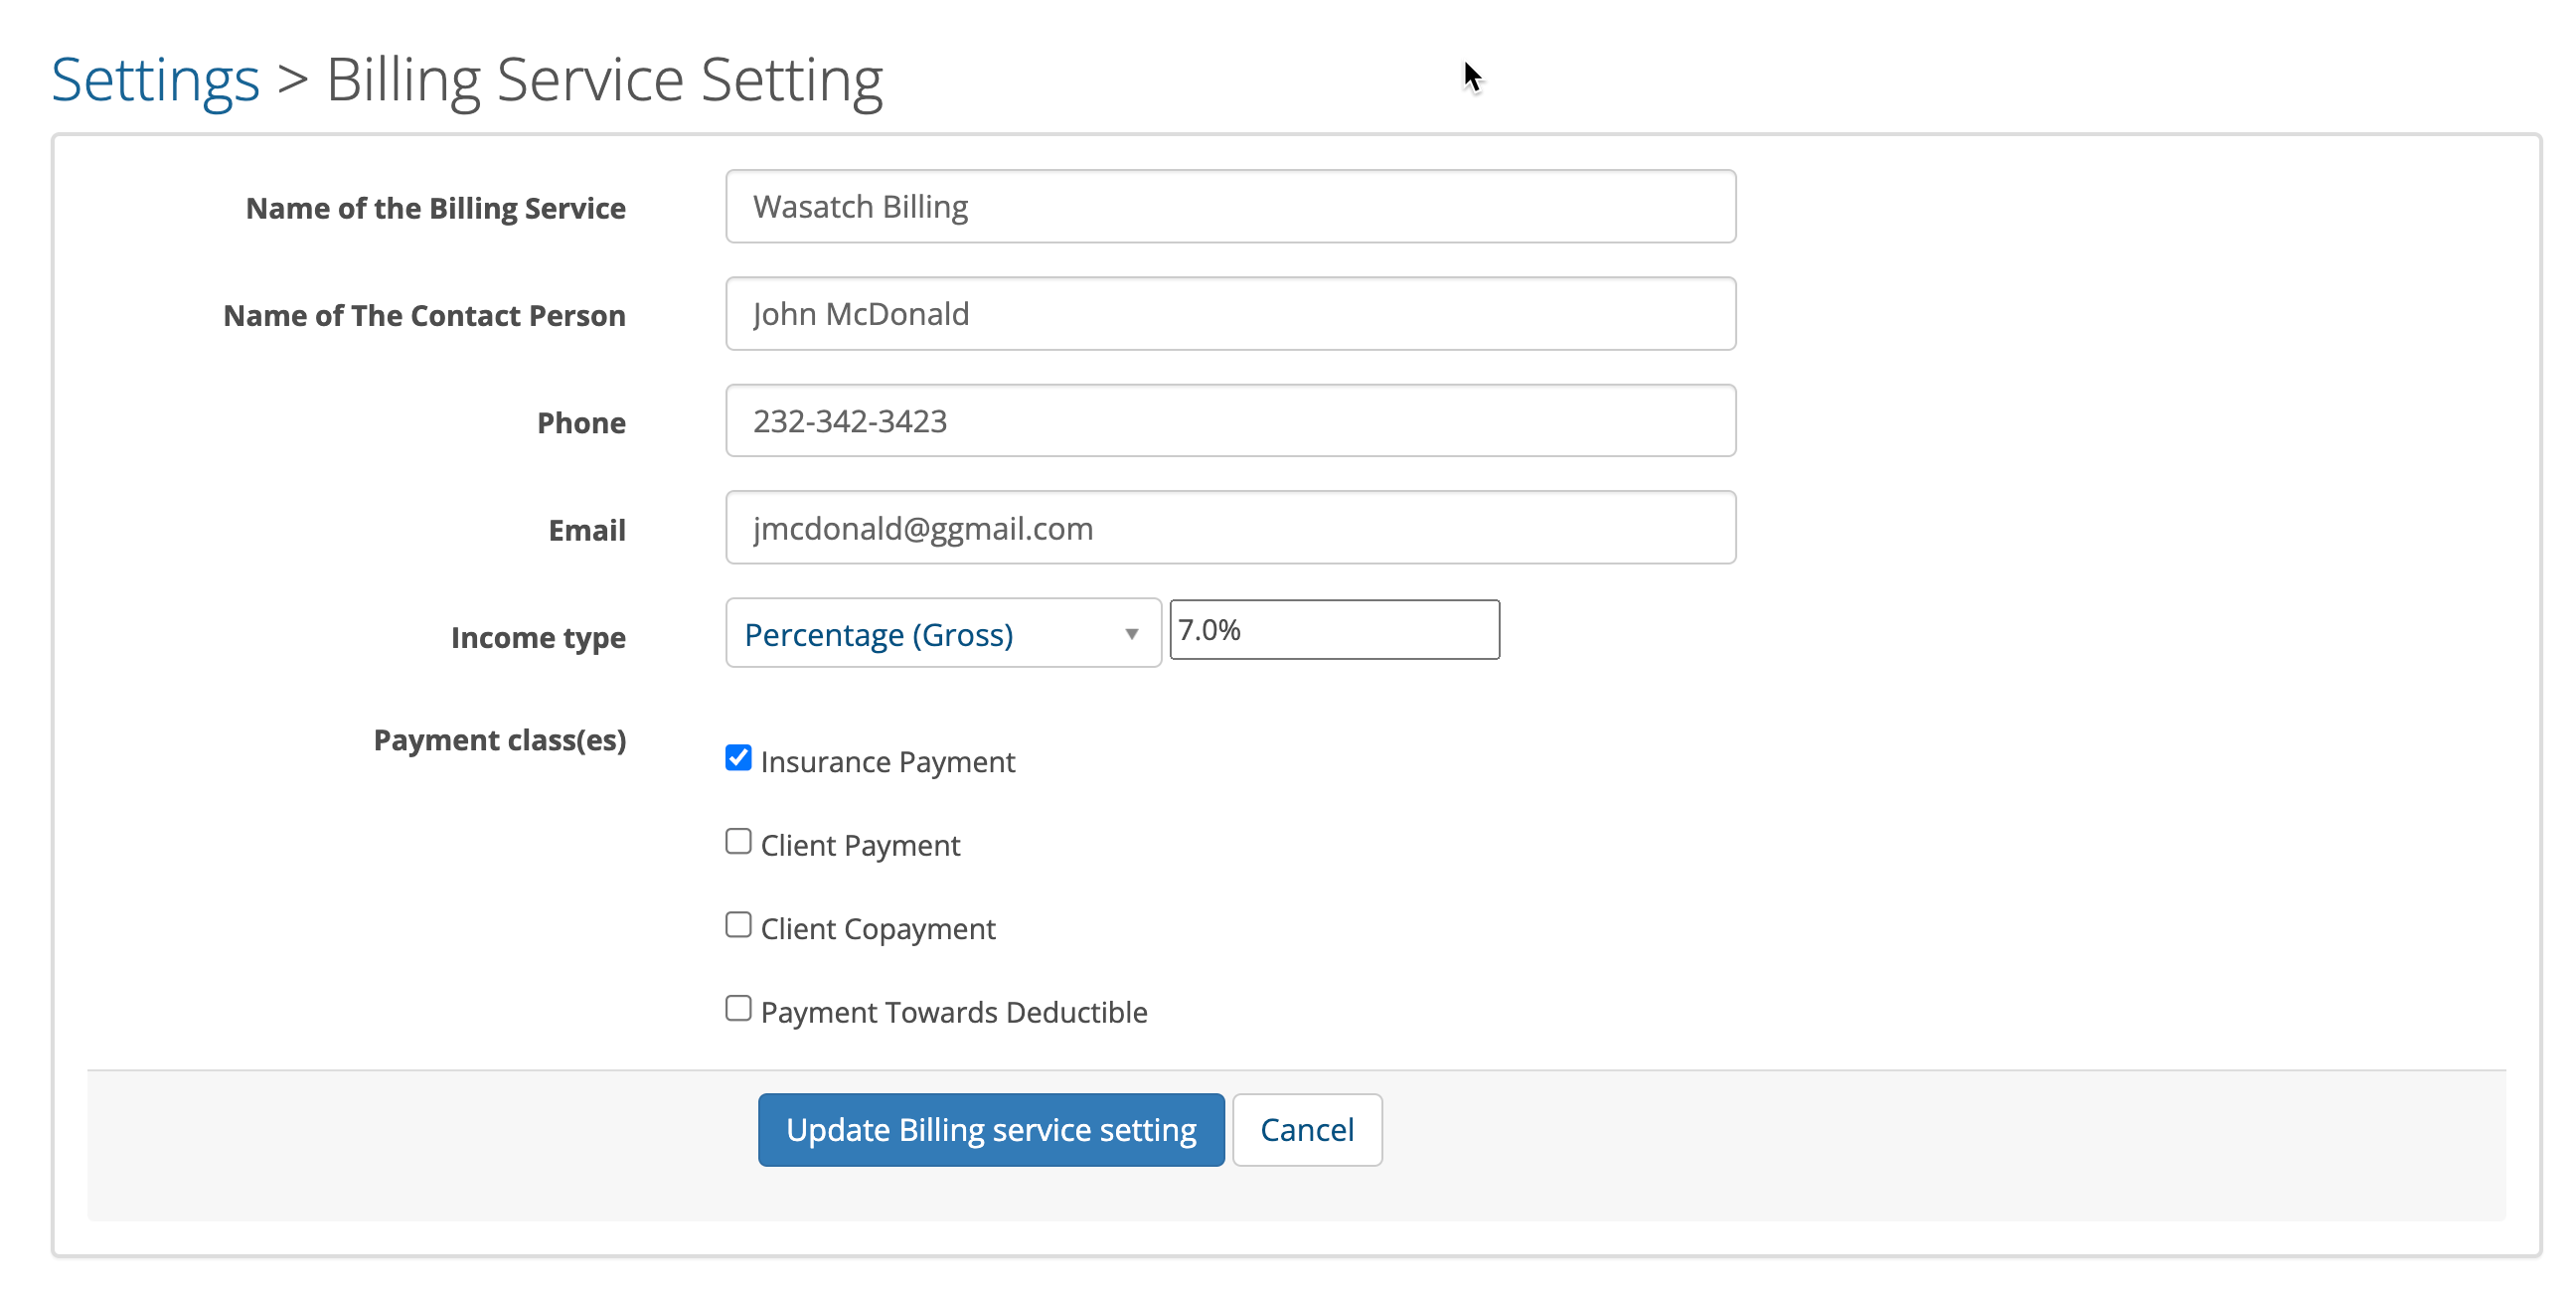Click the Name of the Billing Service label
Image resolution: width=2576 pixels, height=1294 pixels.
coord(436,208)
